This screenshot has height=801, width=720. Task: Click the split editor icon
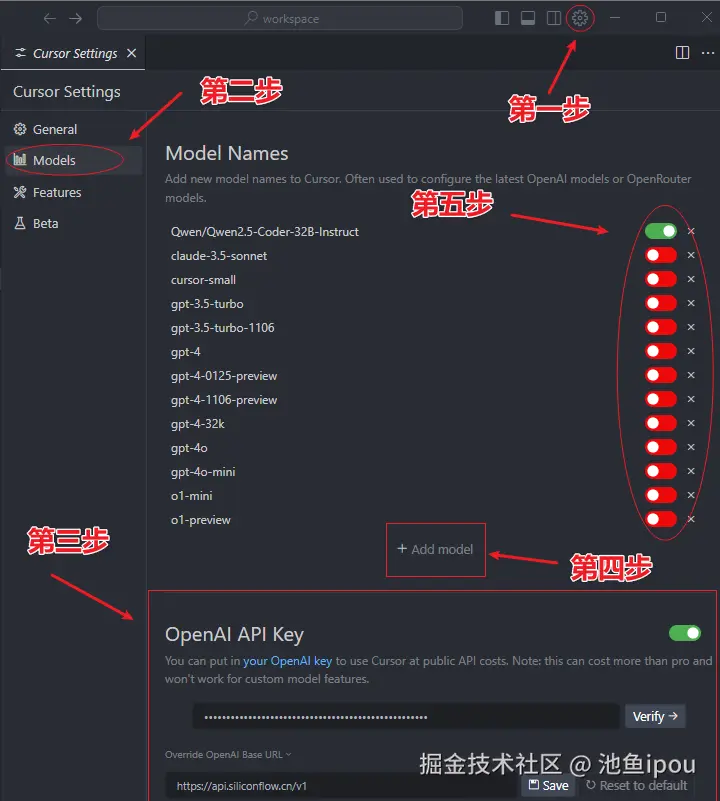682,53
